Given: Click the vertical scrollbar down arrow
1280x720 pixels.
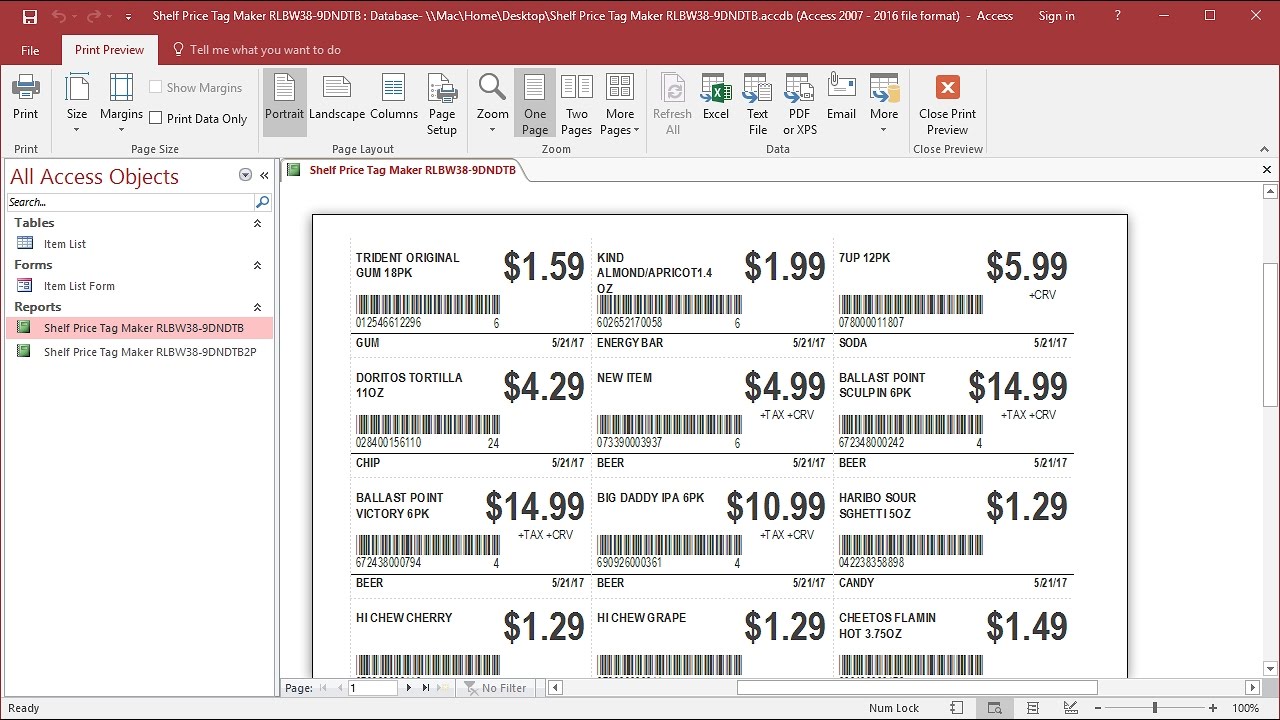Looking at the screenshot, I should [x=1271, y=669].
